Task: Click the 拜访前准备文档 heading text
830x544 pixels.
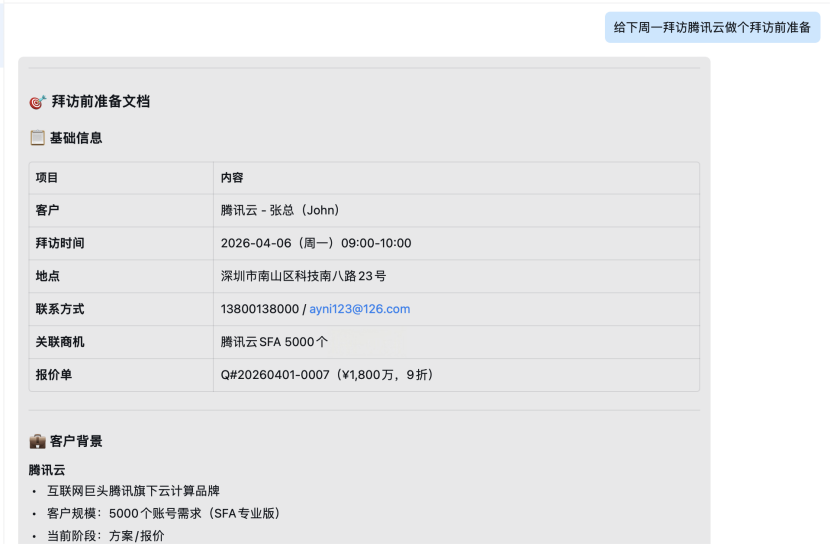Action: 101,102
